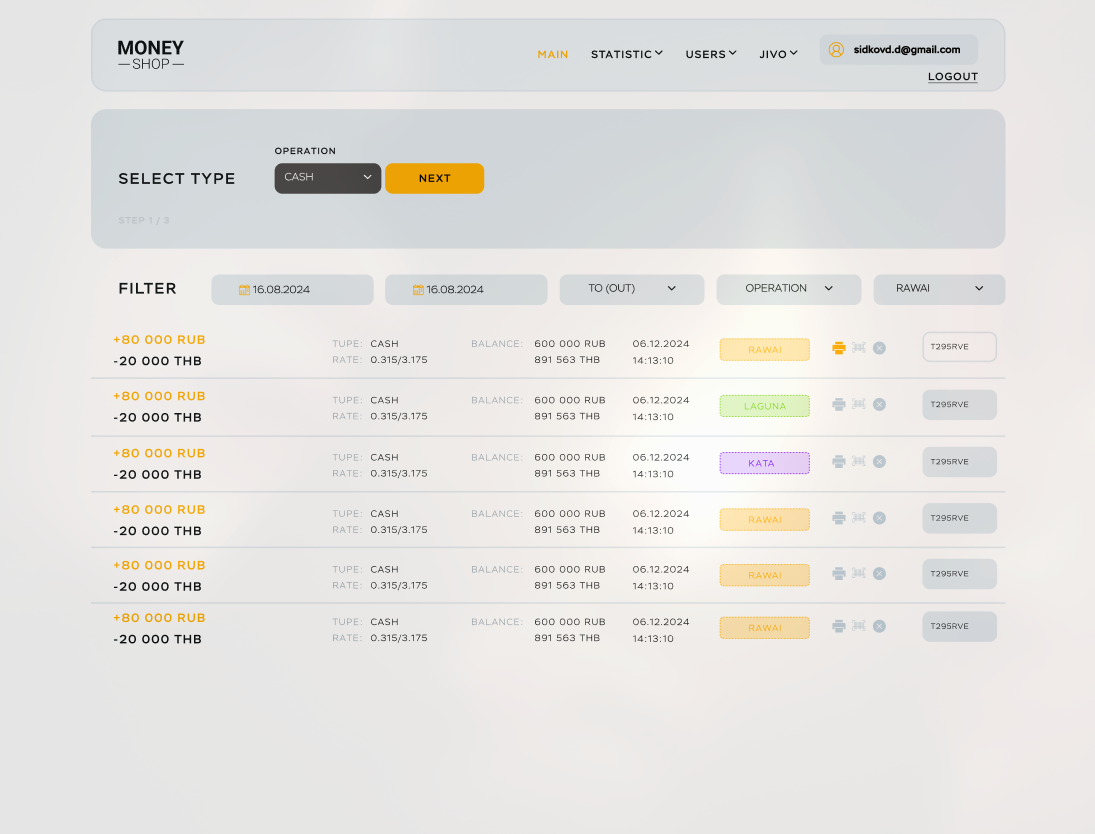Print the receipt for the first RAWAI transaction
Image resolution: width=1095 pixels, height=834 pixels.
[838, 347]
